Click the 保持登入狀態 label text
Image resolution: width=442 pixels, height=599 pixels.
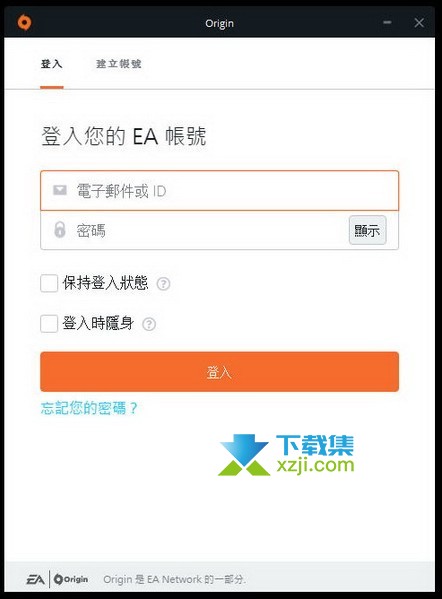(x=105, y=283)
